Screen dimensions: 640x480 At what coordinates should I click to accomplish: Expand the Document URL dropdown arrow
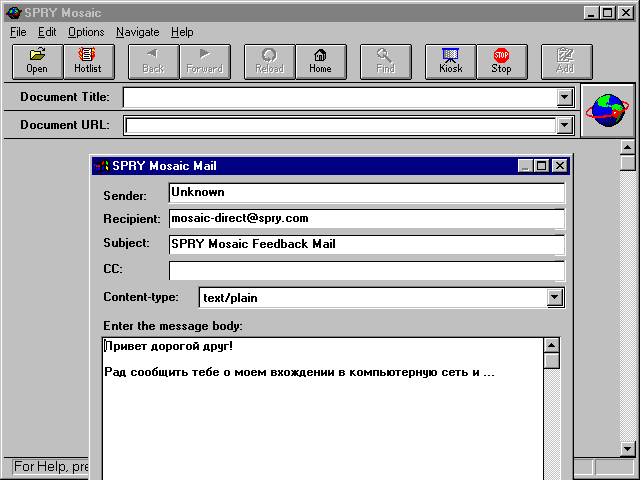click(565, 126)
